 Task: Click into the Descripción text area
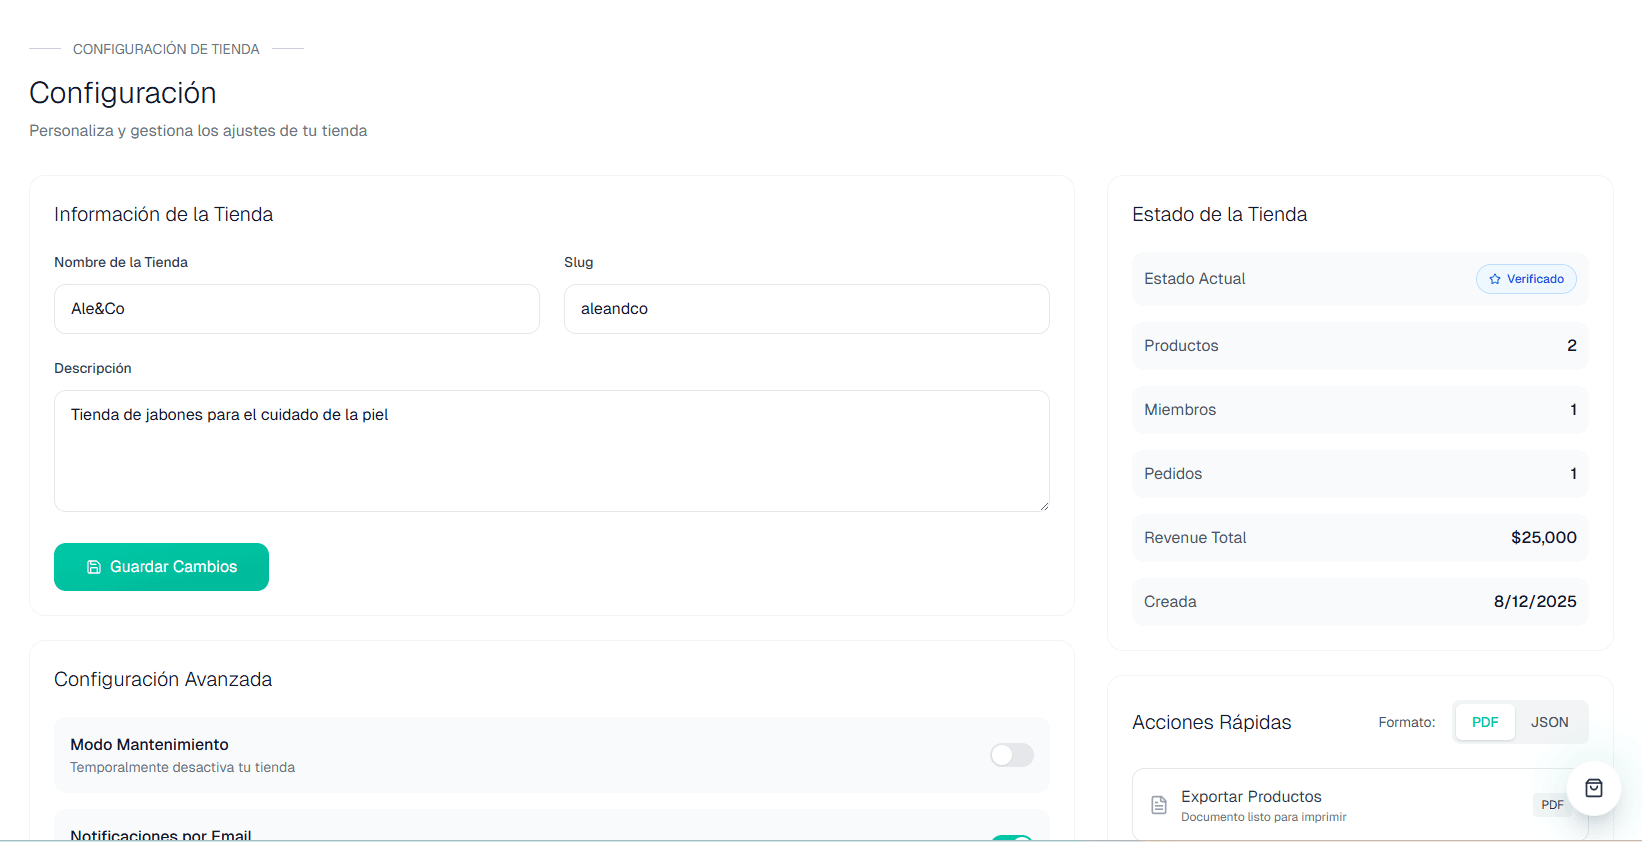tap(552, 451)
